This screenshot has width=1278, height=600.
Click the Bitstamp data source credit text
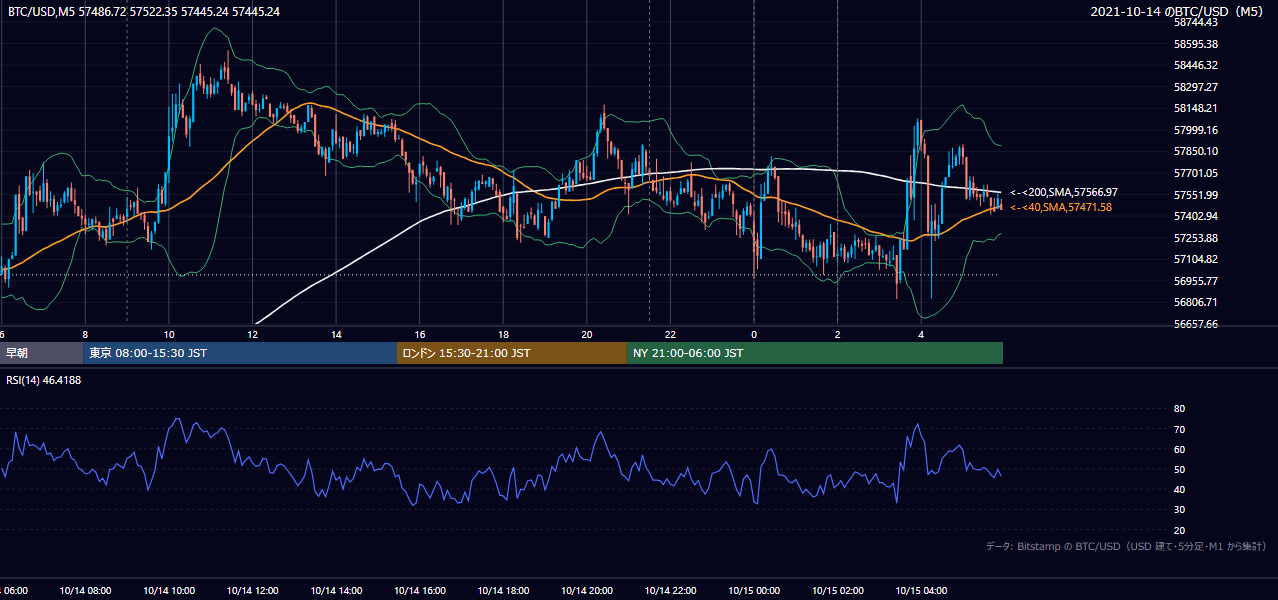[x=1126, y=546]
